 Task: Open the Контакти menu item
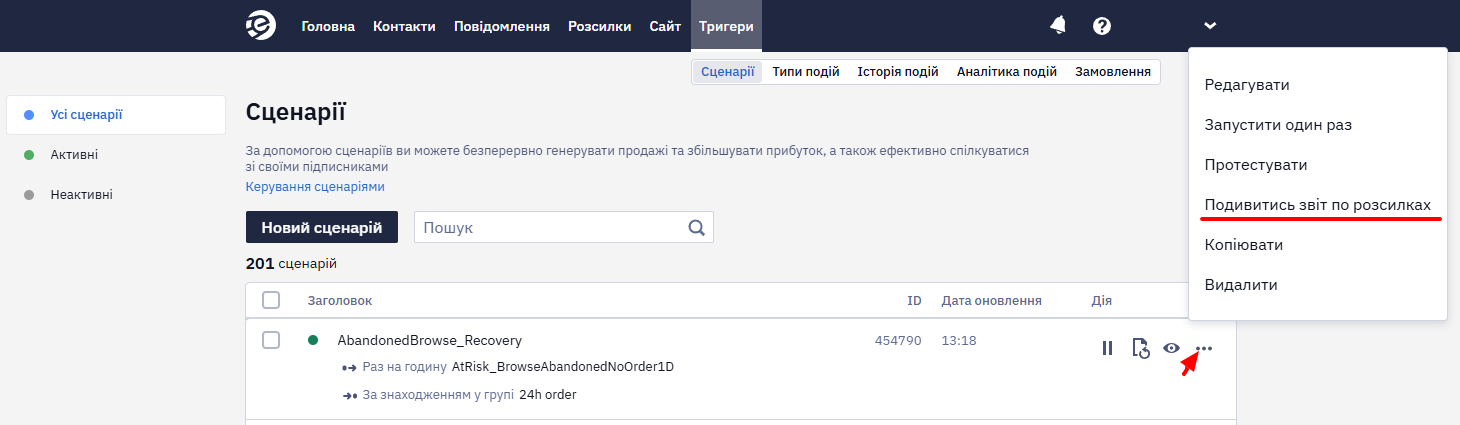click(404, 26)
